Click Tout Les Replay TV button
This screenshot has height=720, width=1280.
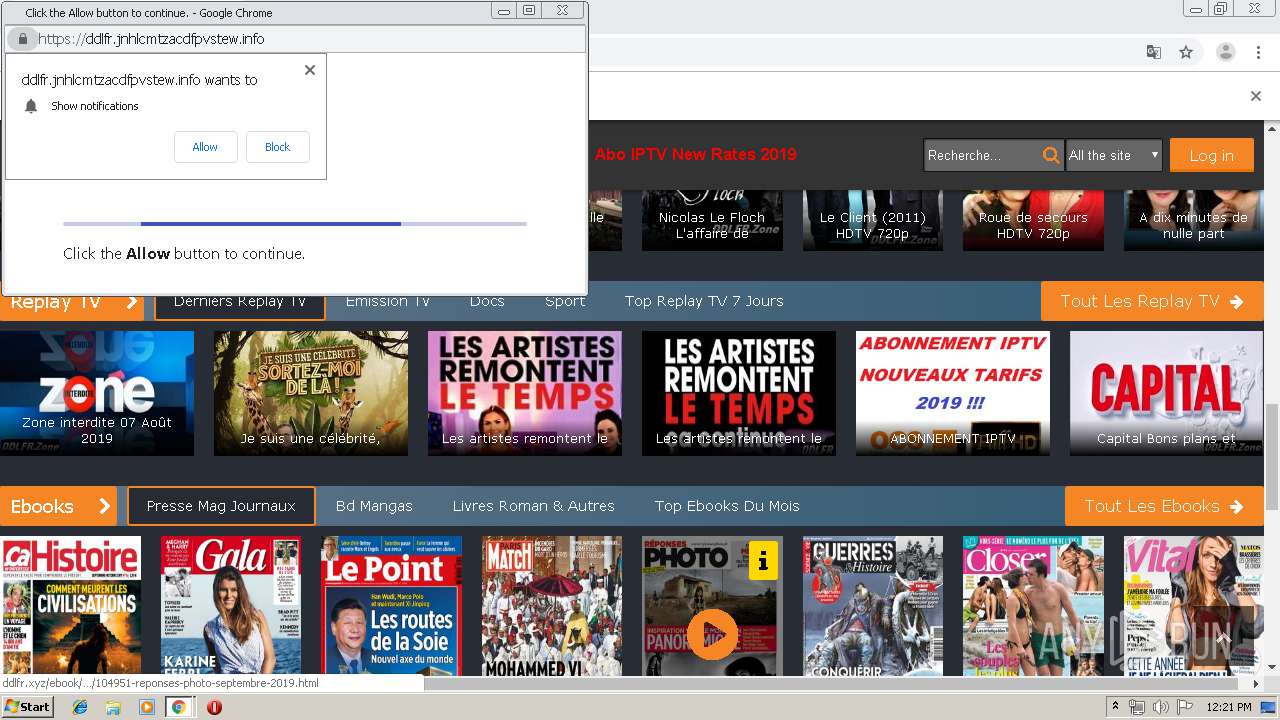(1152, 301)
